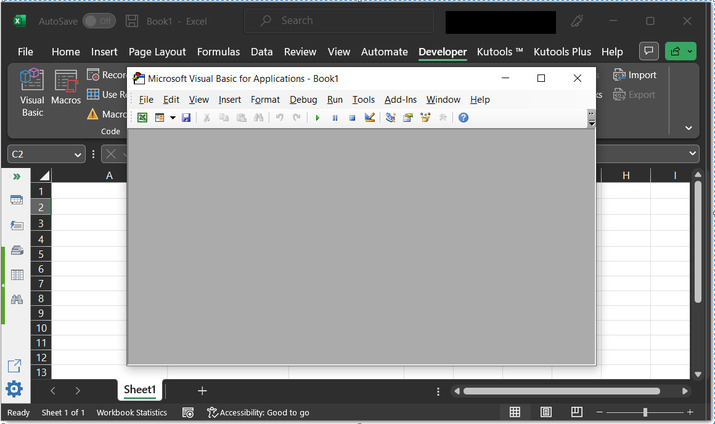Screen dimensions: 715x424
Task: Switch to the Page Layout ribbon tab
Action: [157, 52]
